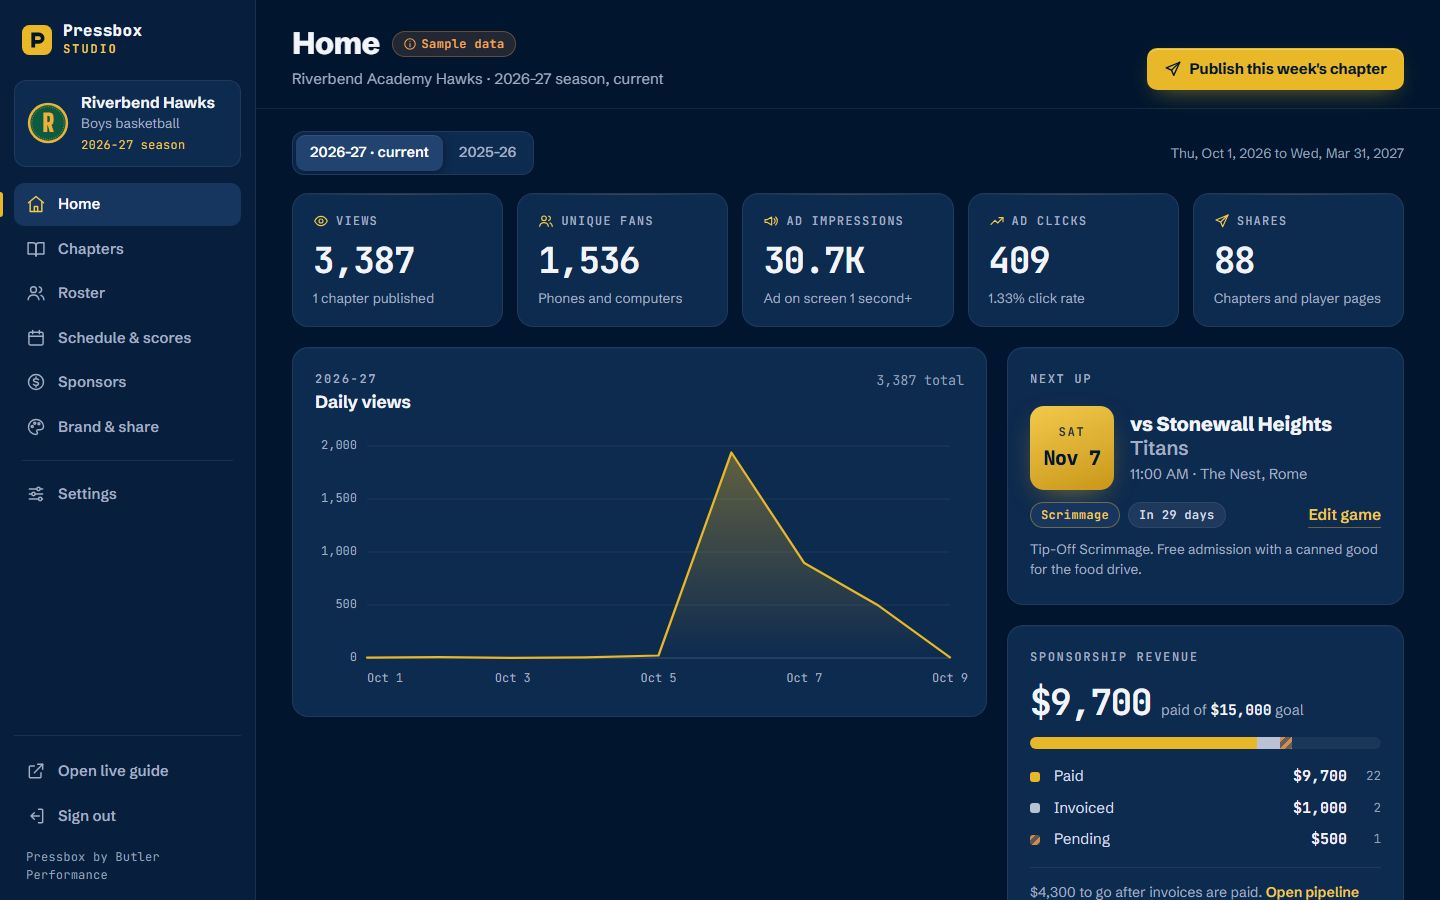Open the Sponsors section

click(127, 382)
